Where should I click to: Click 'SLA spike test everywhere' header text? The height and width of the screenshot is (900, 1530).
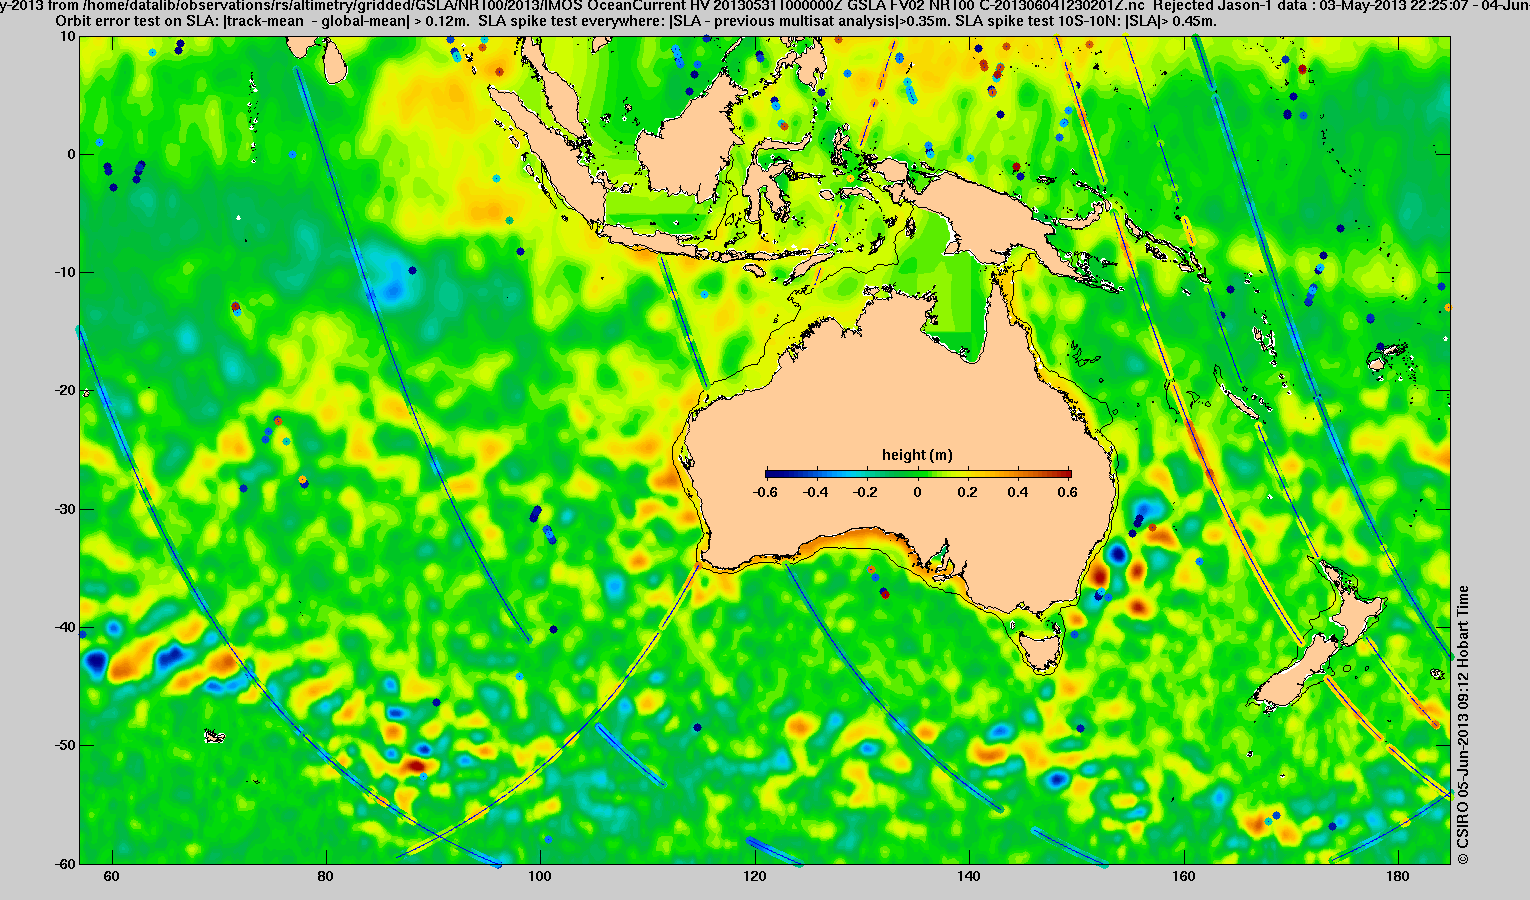[x=571, y=20]
